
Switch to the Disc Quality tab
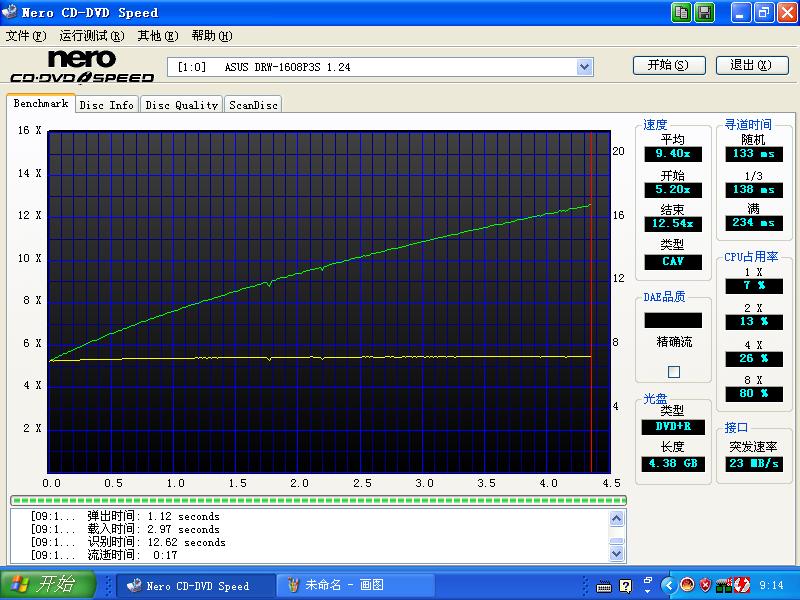point(181,105)
